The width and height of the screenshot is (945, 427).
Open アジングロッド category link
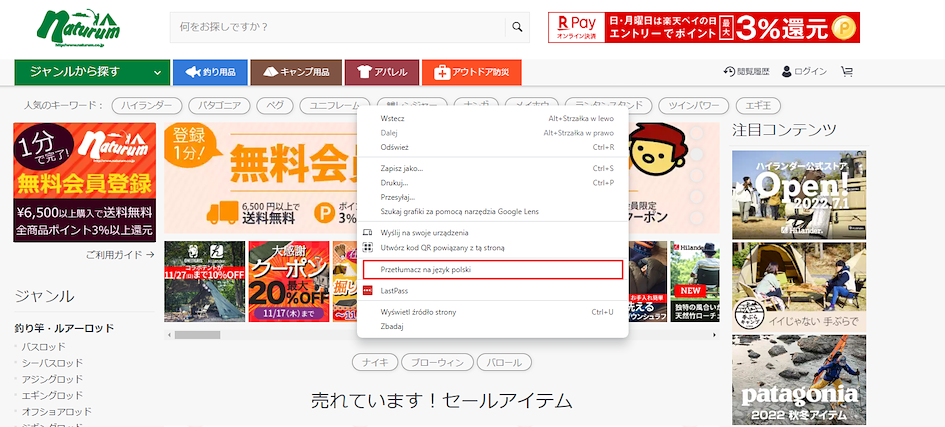tap(52, 379)
